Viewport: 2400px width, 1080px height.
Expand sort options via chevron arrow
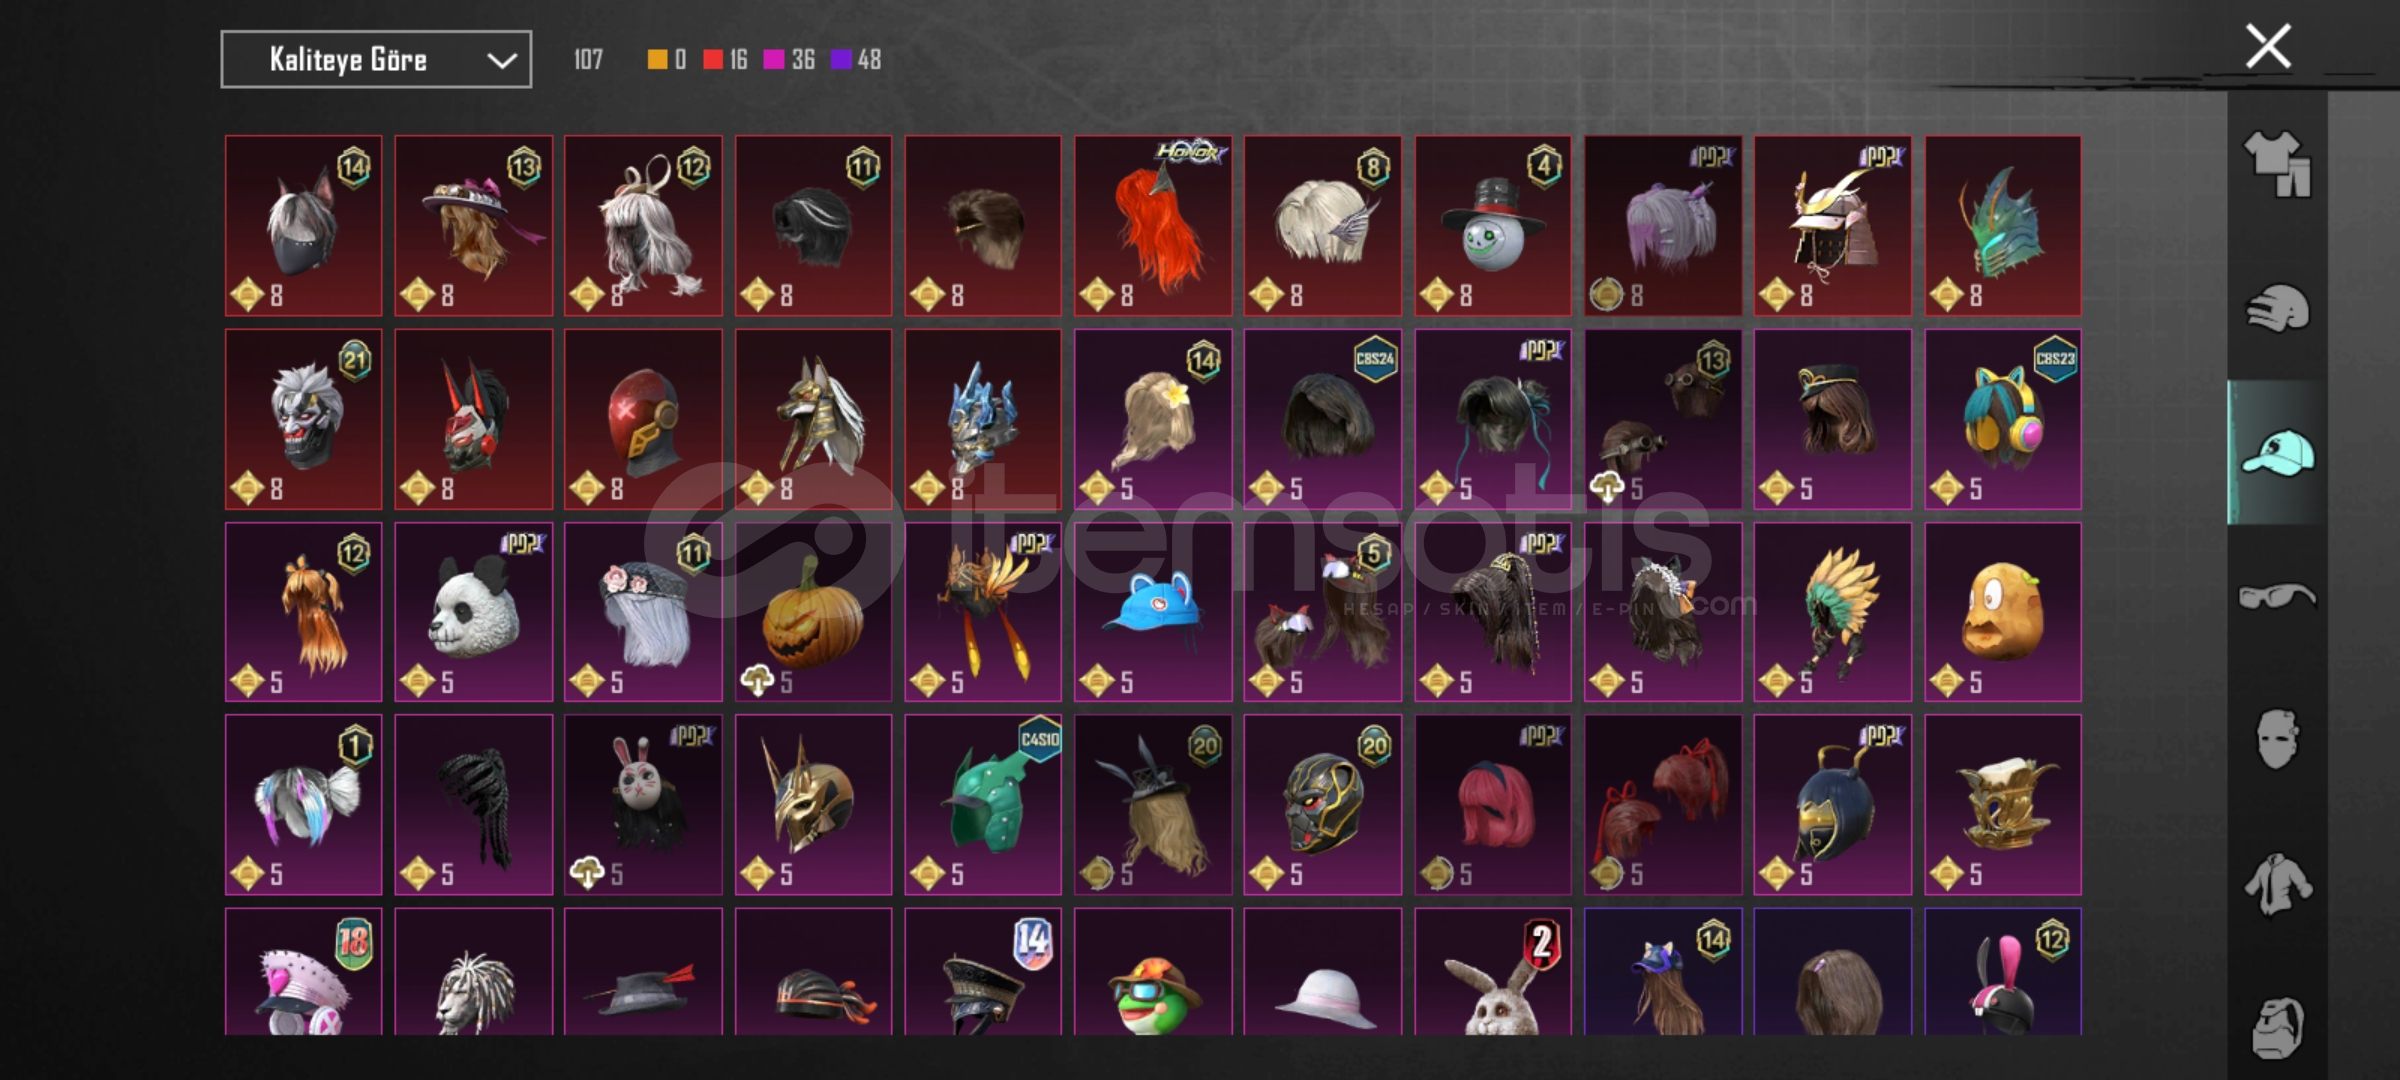coord(501,61)
